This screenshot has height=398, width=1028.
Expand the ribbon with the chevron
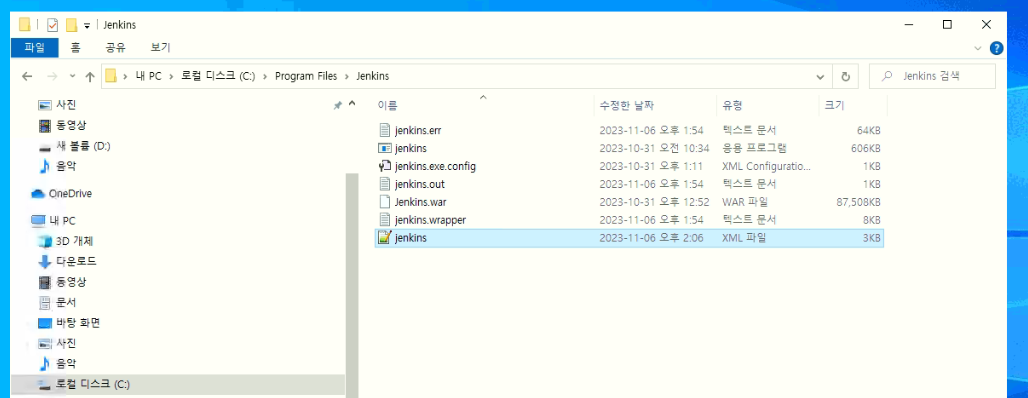(x=978, y=49)
